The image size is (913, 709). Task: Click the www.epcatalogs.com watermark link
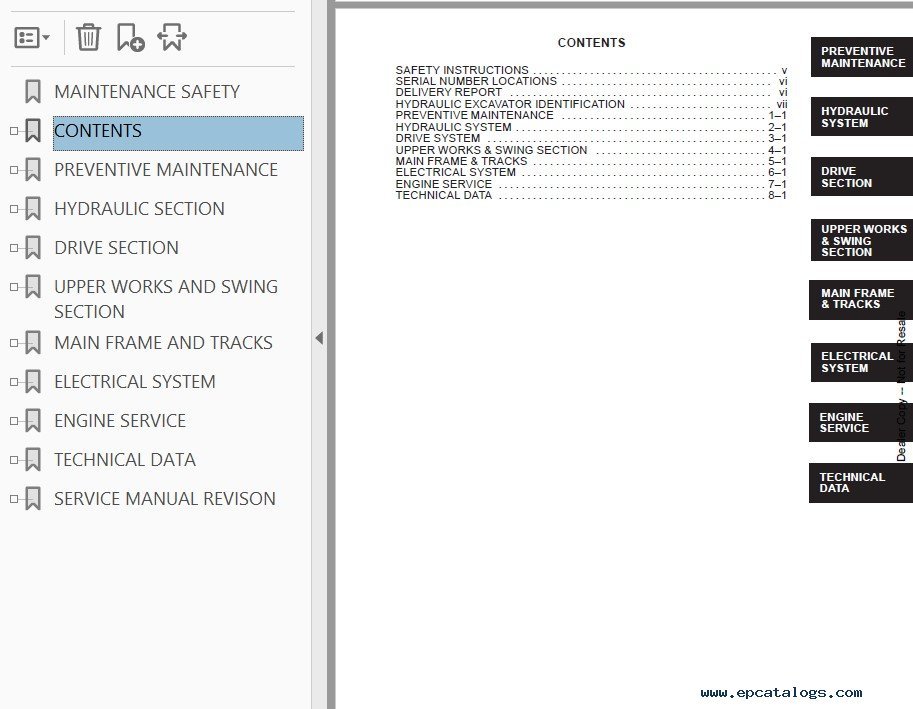[x=781, y=692]
